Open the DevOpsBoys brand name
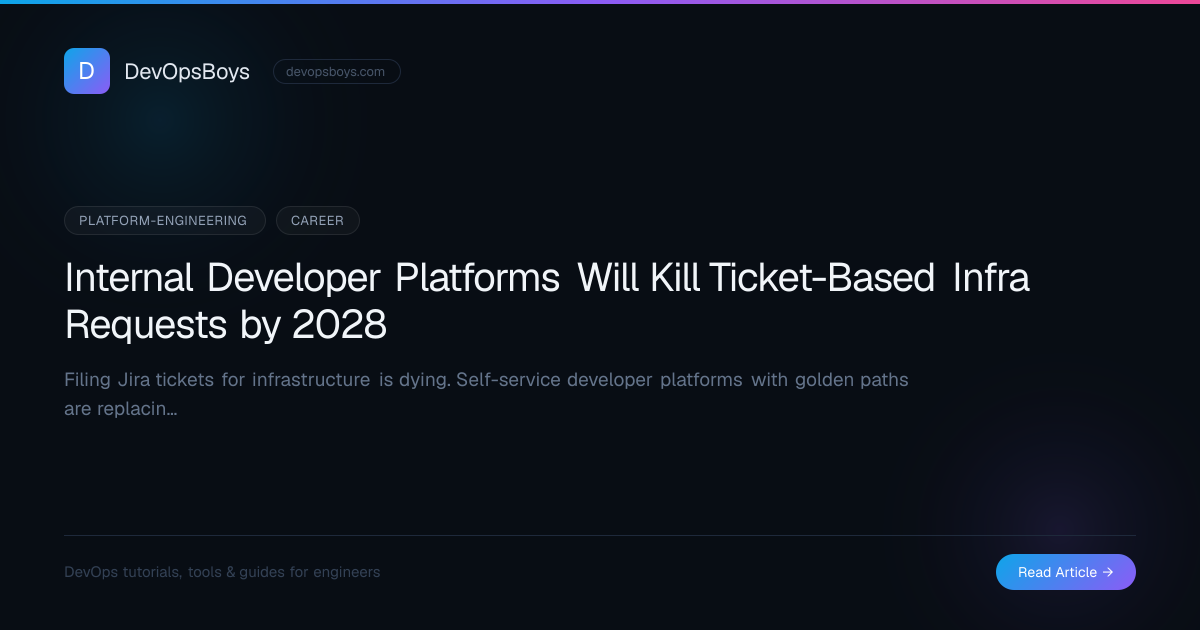 coord(187,71)
